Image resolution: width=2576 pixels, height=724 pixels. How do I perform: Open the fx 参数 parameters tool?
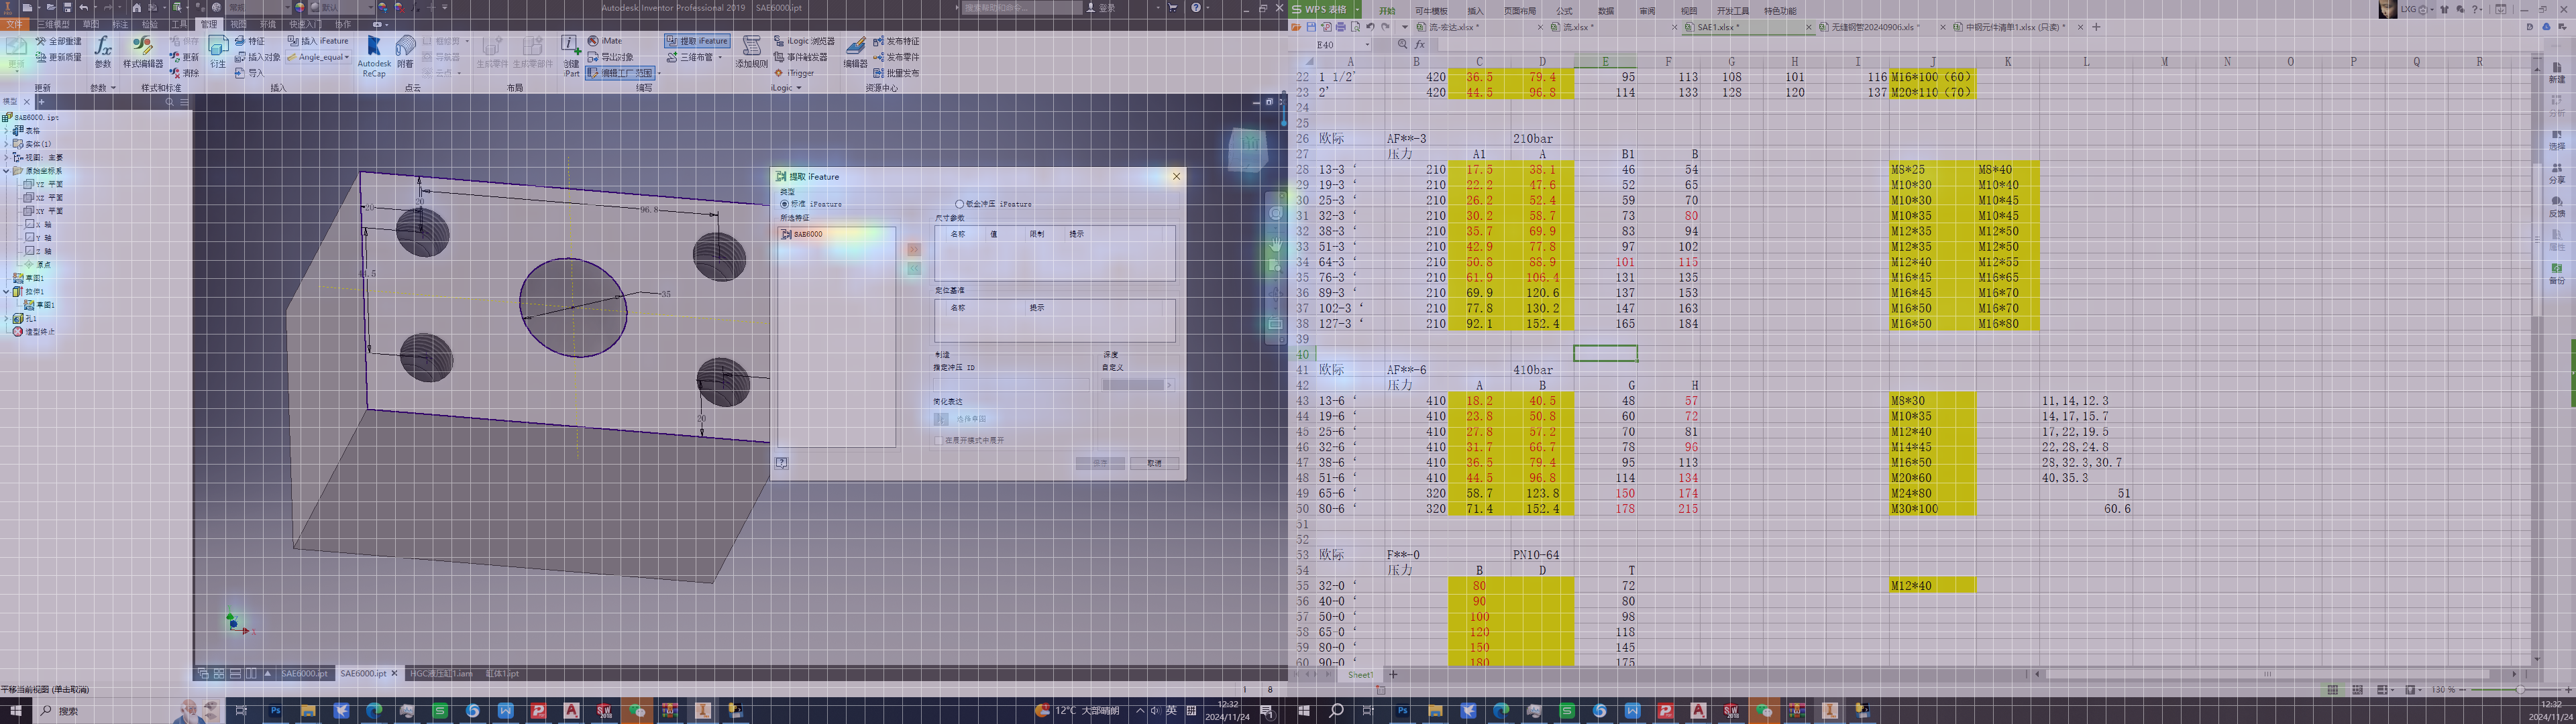click(x=103, y=52)
